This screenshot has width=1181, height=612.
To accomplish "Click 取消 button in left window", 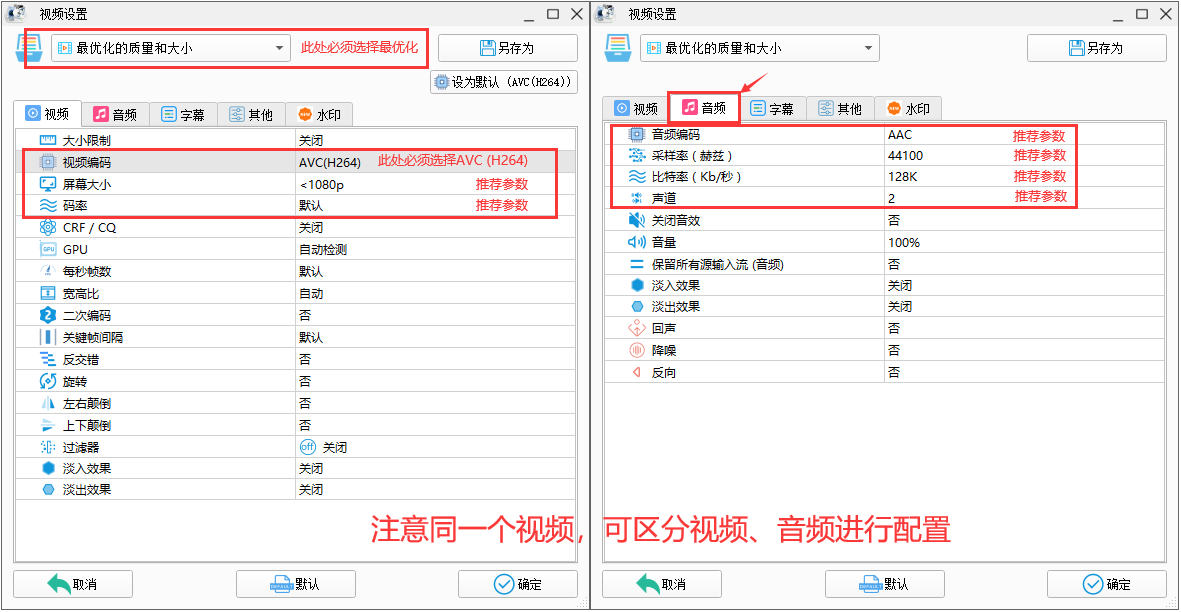I will (x=73, y=584).
